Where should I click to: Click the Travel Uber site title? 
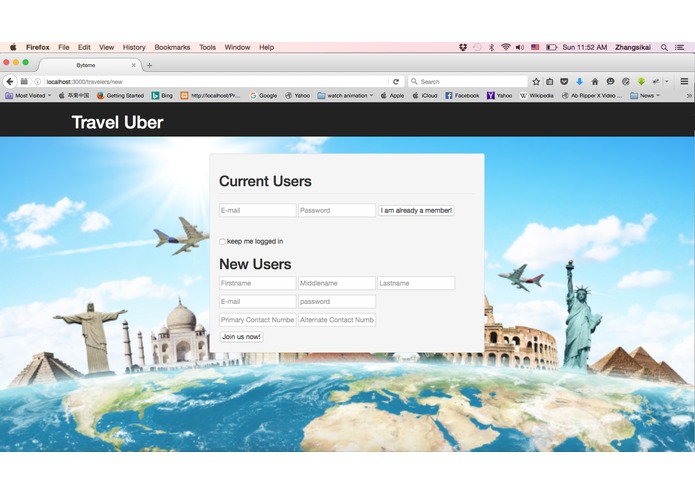click(117, 122)
